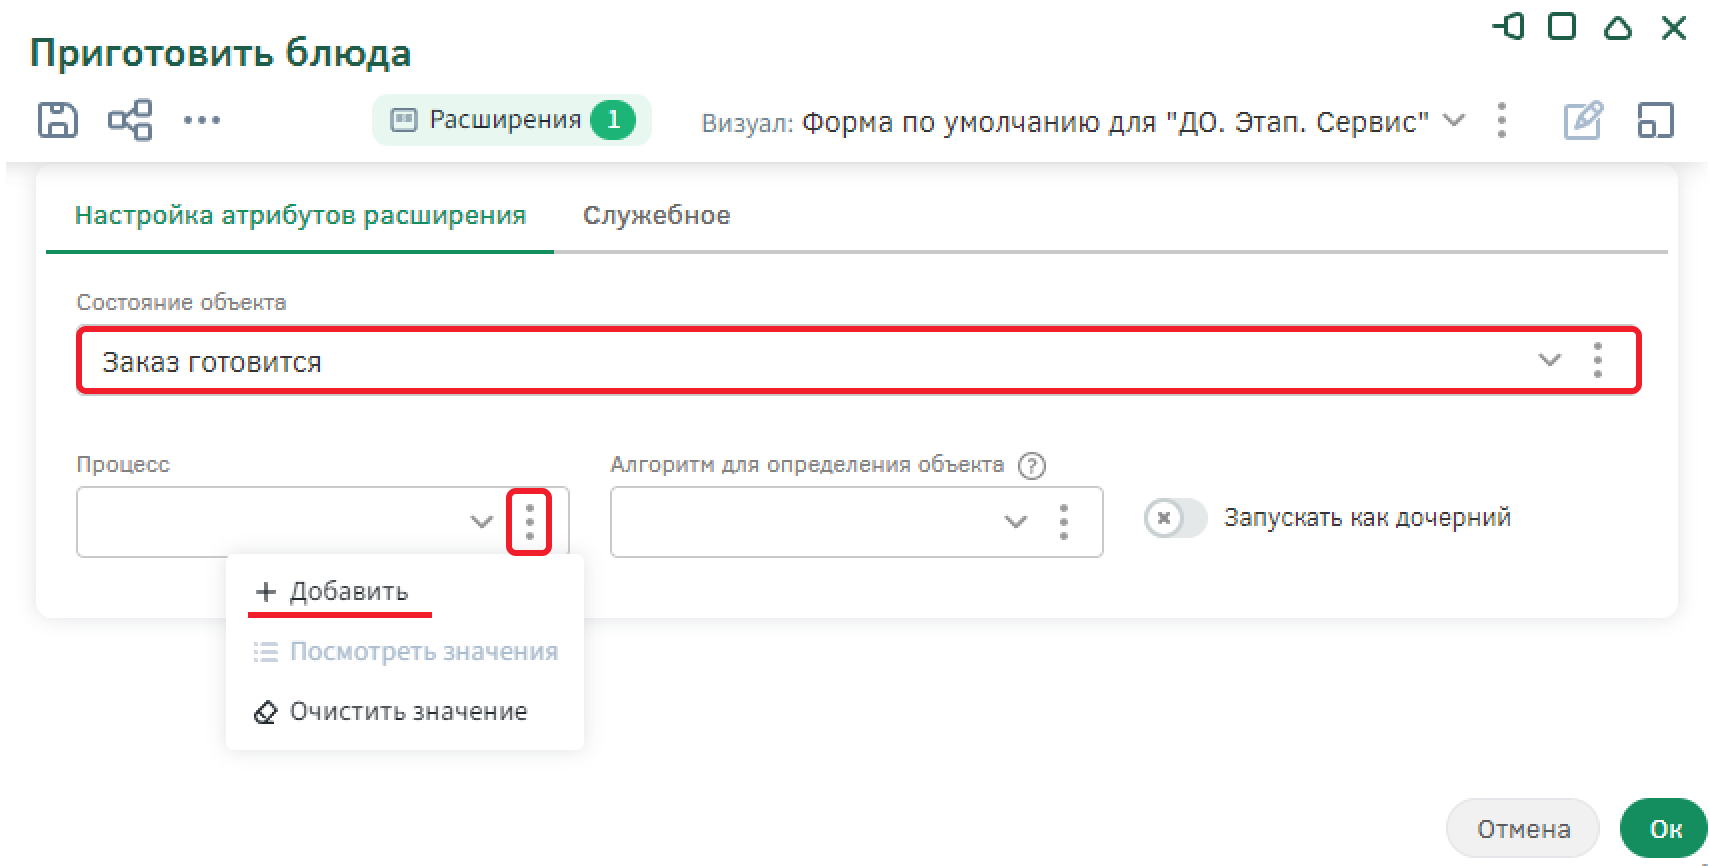Image resolution: width=1710 pixels, height=866 pixels.
Task: Click the edit form pencil icon
Action: (x=1583, y=120)
